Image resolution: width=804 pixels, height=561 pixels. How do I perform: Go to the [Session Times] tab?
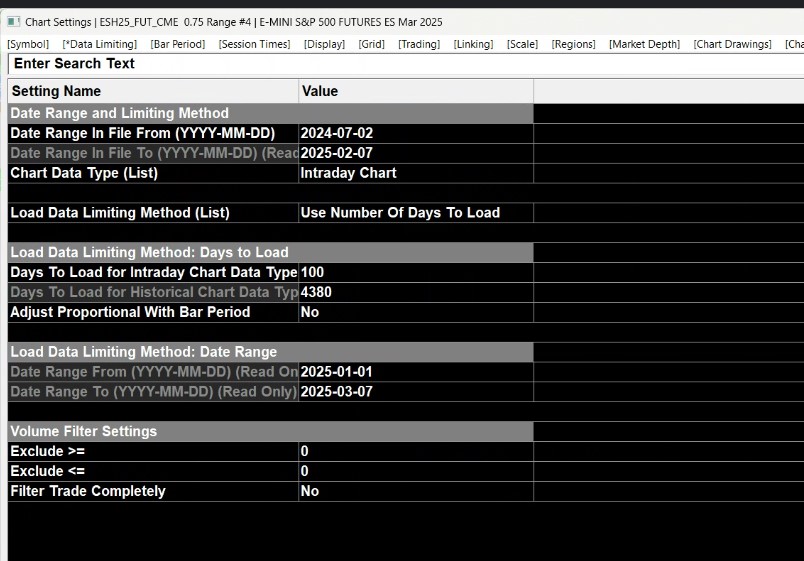pyautogui.click(x=254, y=44)
